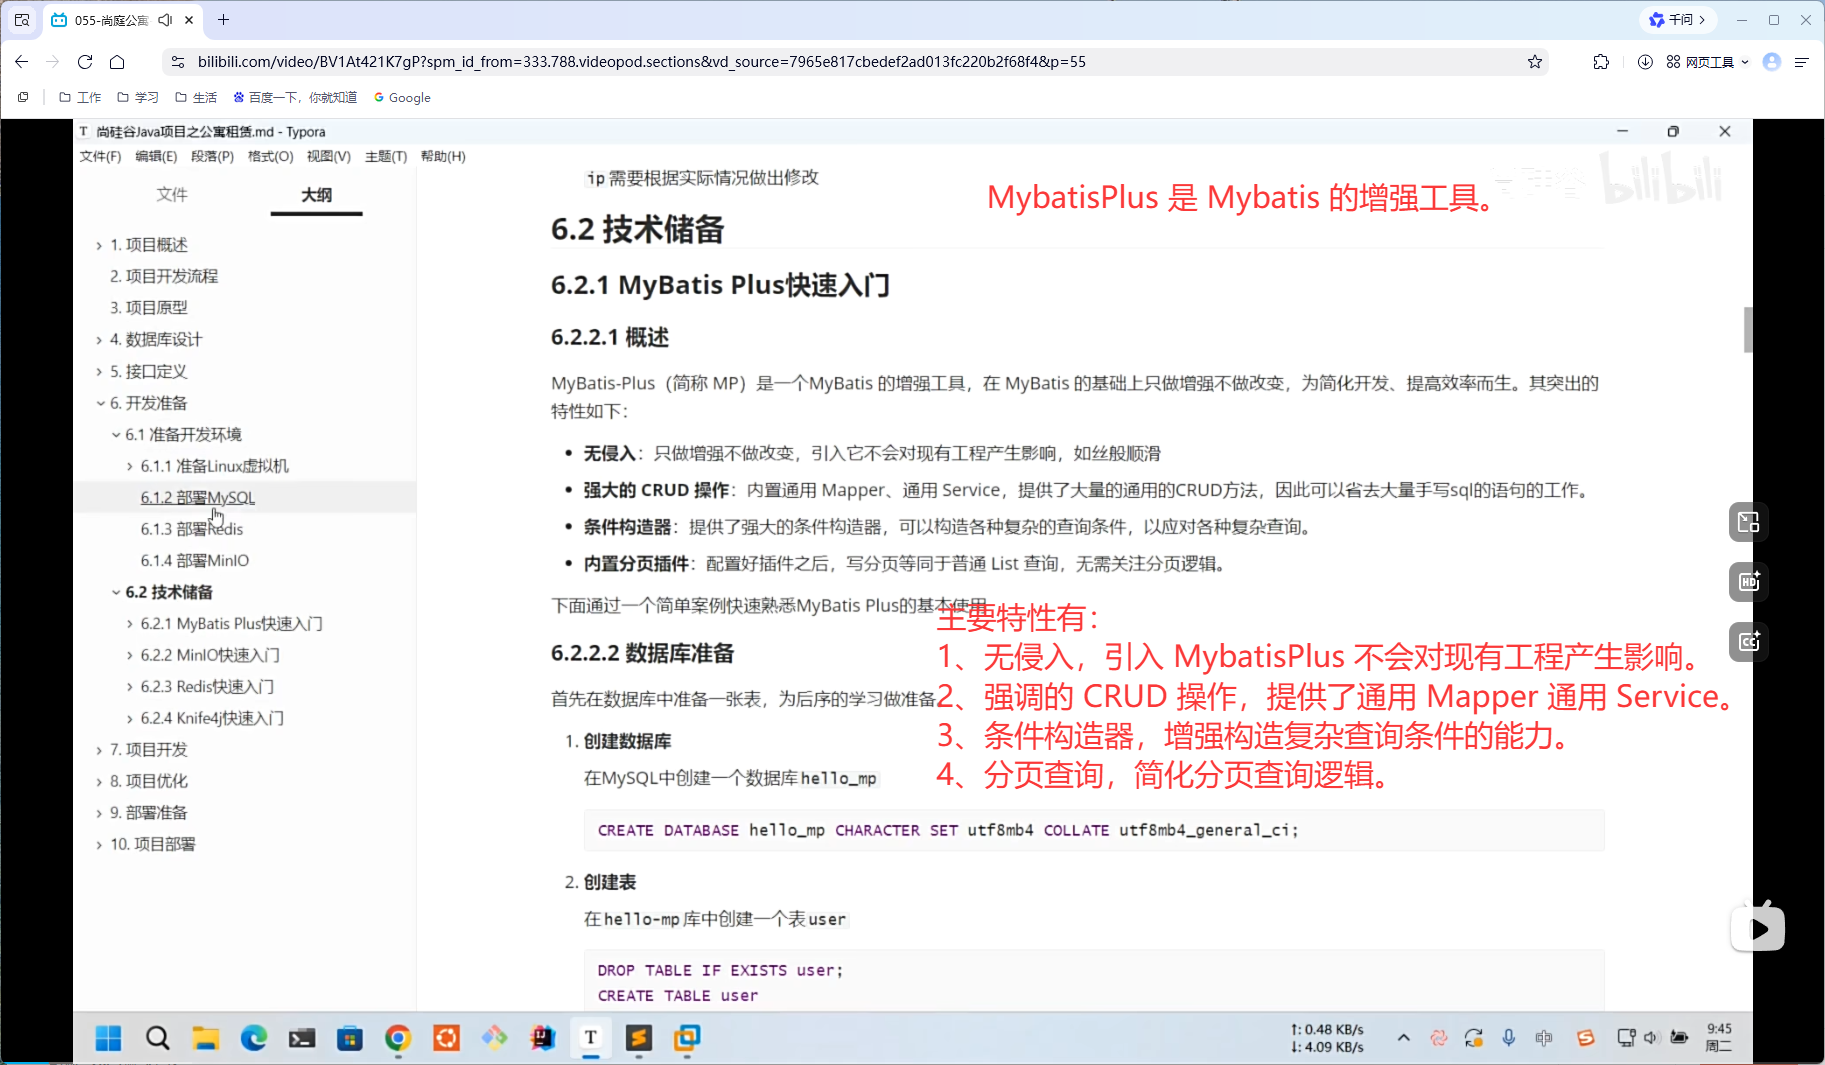Open 工作 bookmark folder
Viewport: 1825px width, 1065px height.
pos(80,97)
